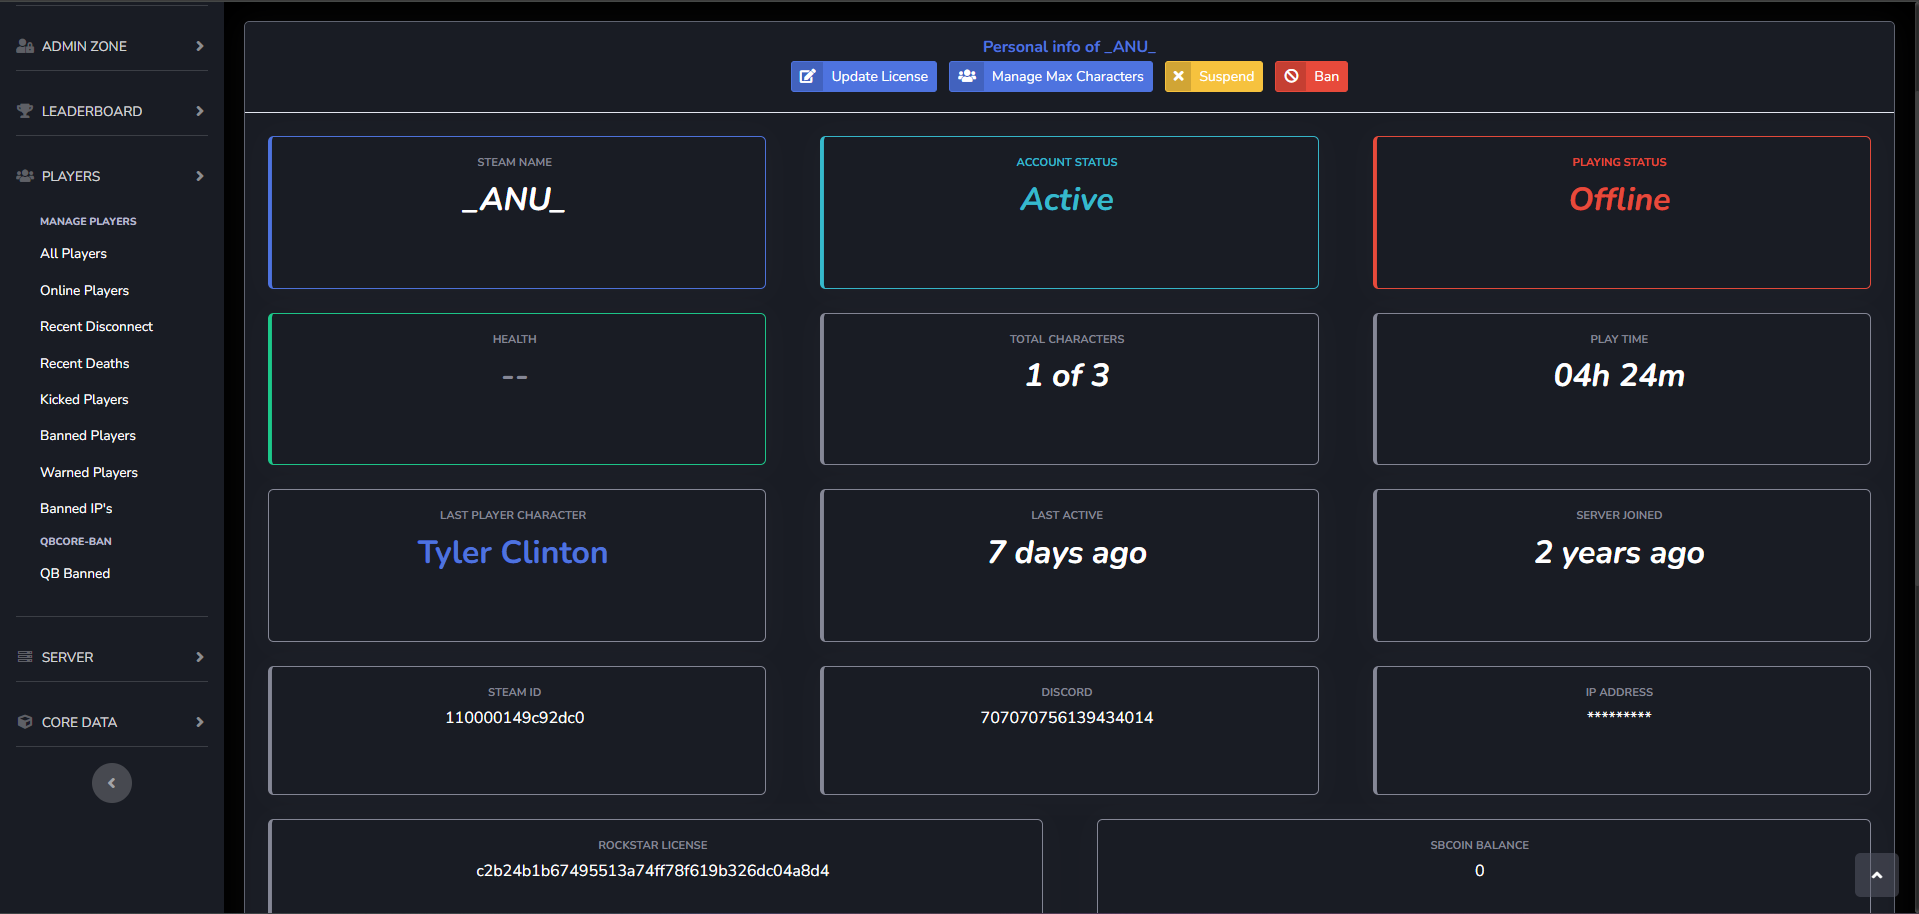
Task: Expand the Server section chevron
Action: point(200,657)
